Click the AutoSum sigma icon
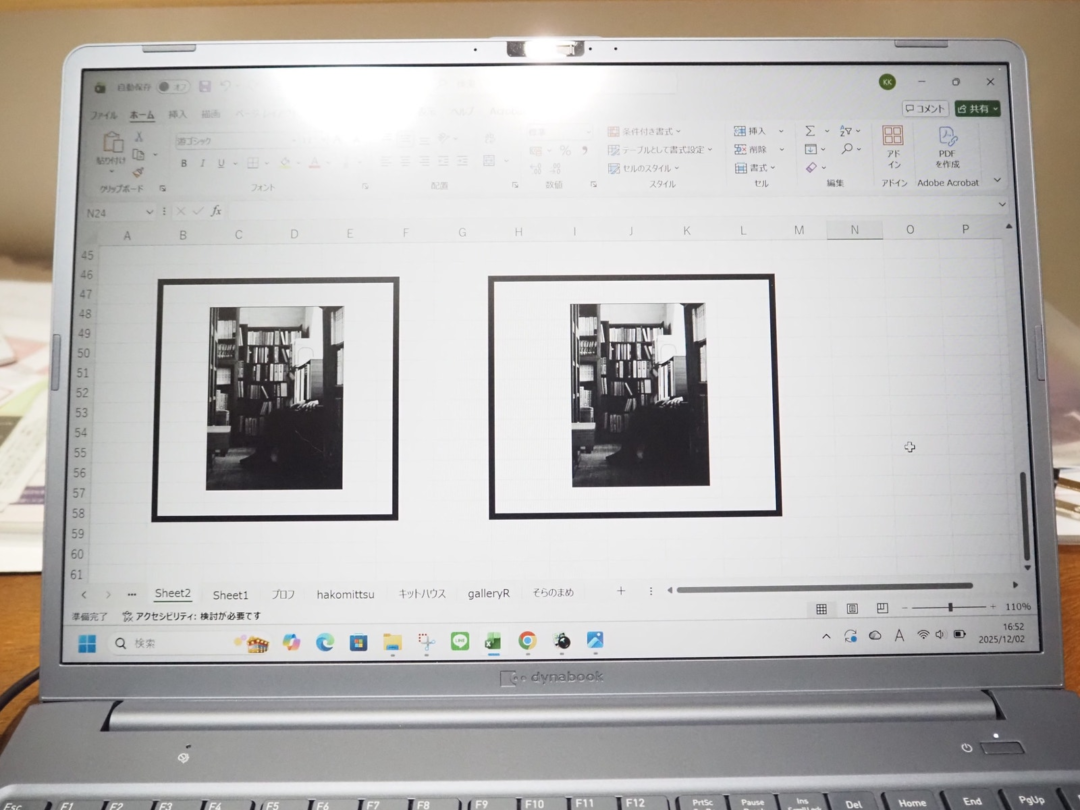1080x810 pixels. click(x=810, y=131)
